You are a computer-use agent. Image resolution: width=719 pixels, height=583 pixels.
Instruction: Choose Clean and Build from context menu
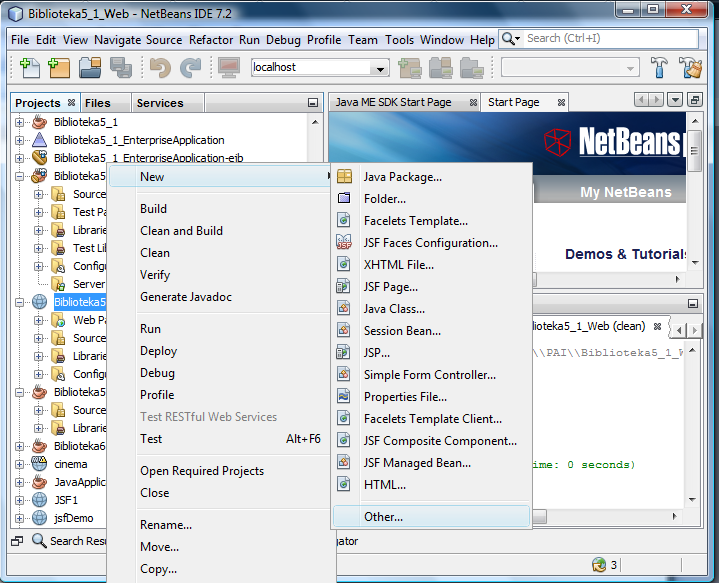coord(182,231)
